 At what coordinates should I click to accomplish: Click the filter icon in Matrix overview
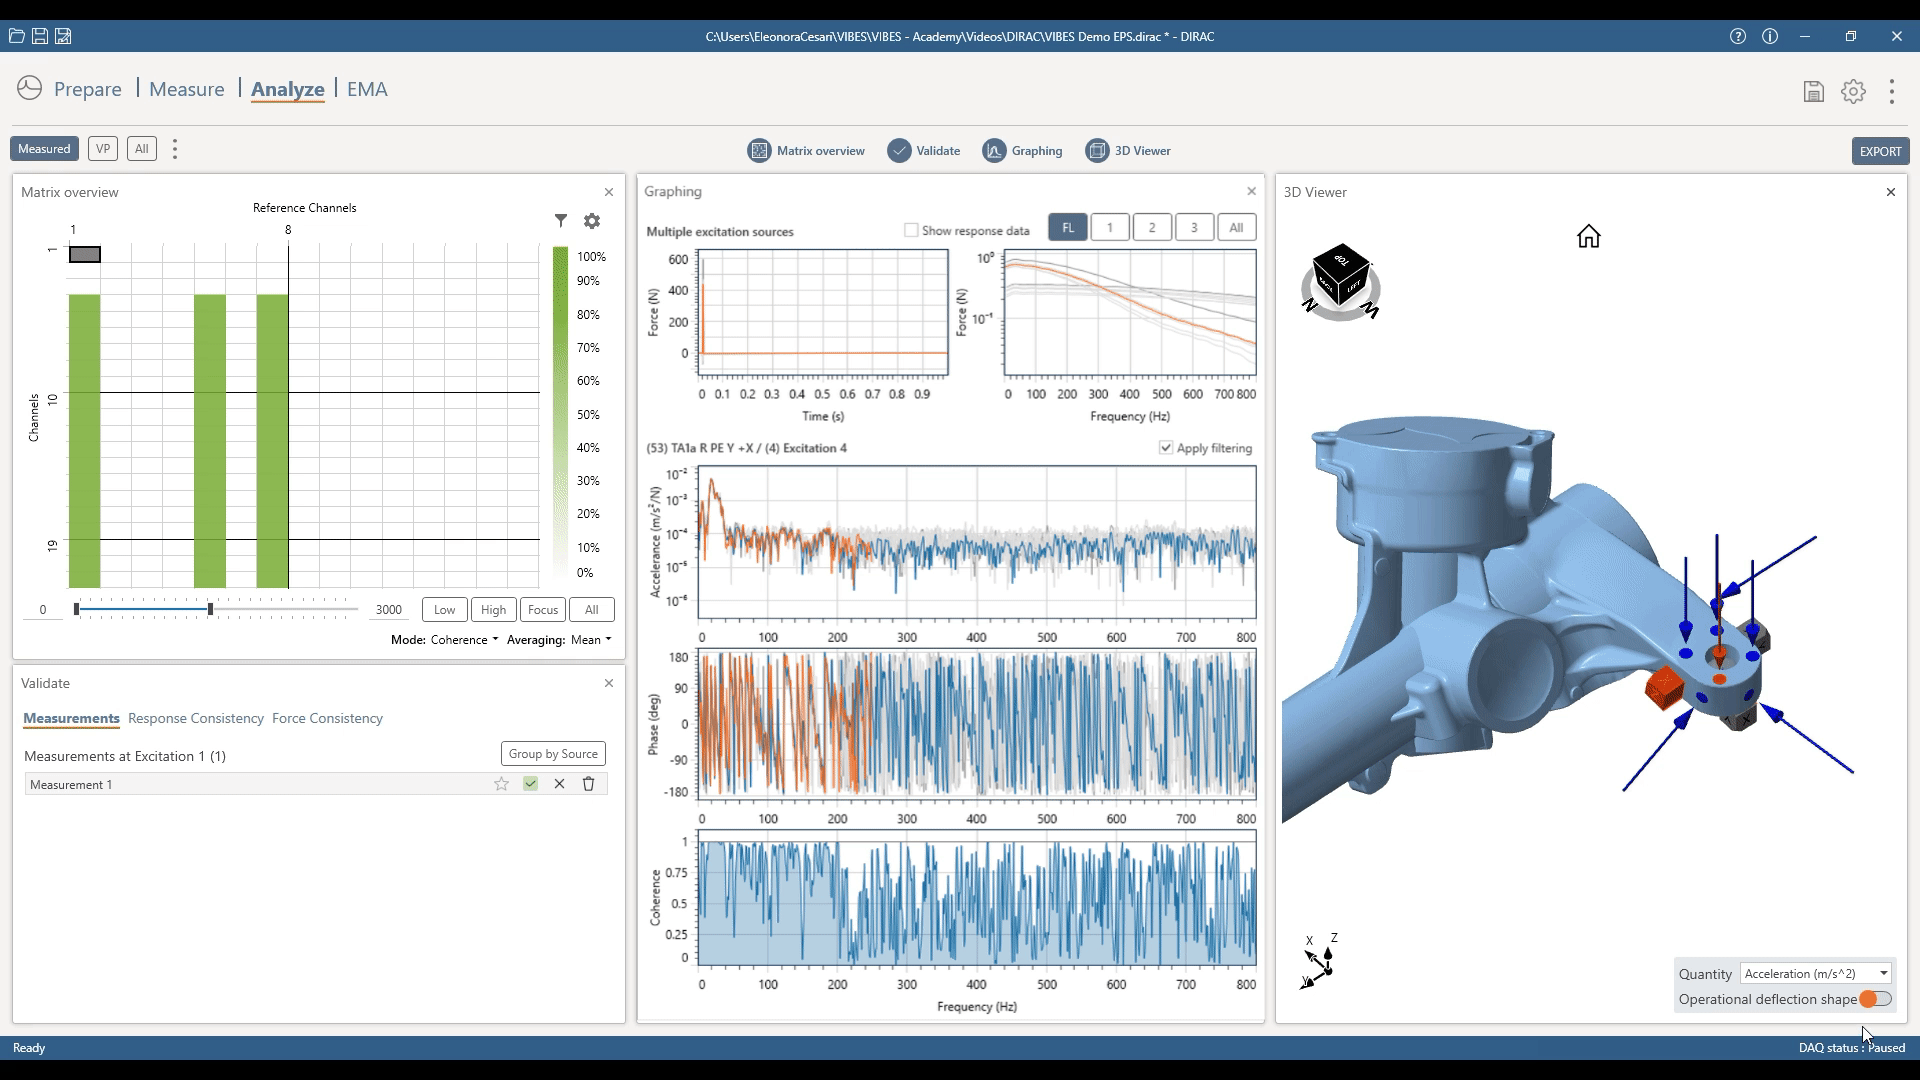(x=561, y=221)
